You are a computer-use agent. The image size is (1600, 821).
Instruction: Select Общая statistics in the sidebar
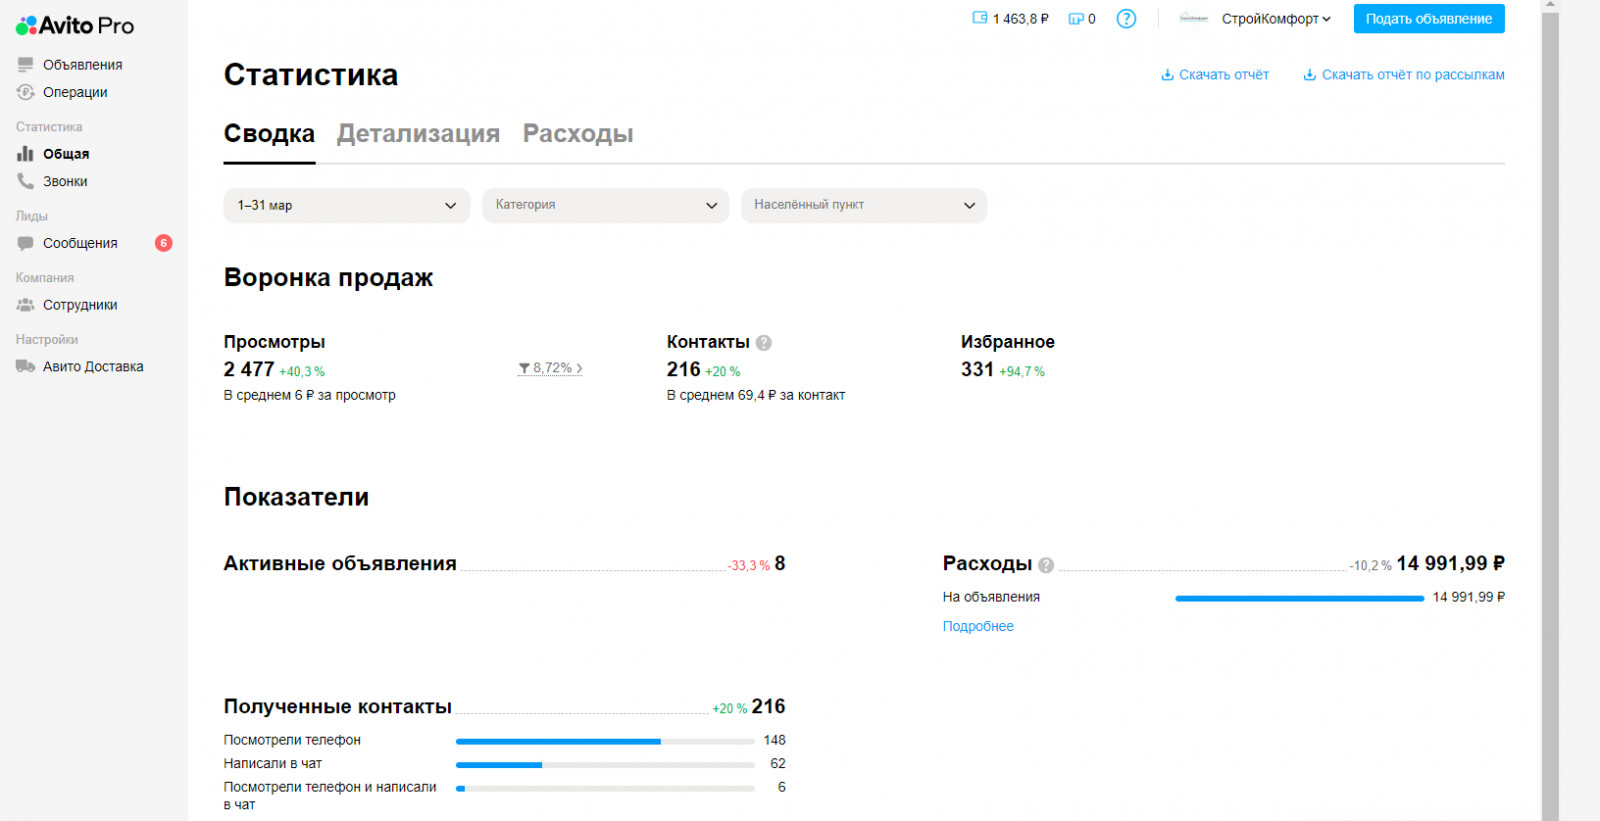[x=66, y=154]
